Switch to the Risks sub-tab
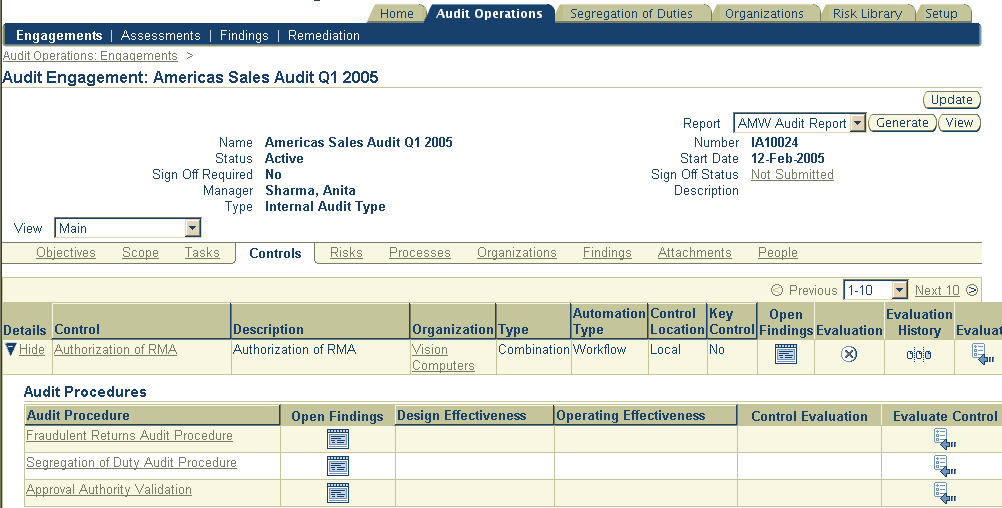 (346, 252)
